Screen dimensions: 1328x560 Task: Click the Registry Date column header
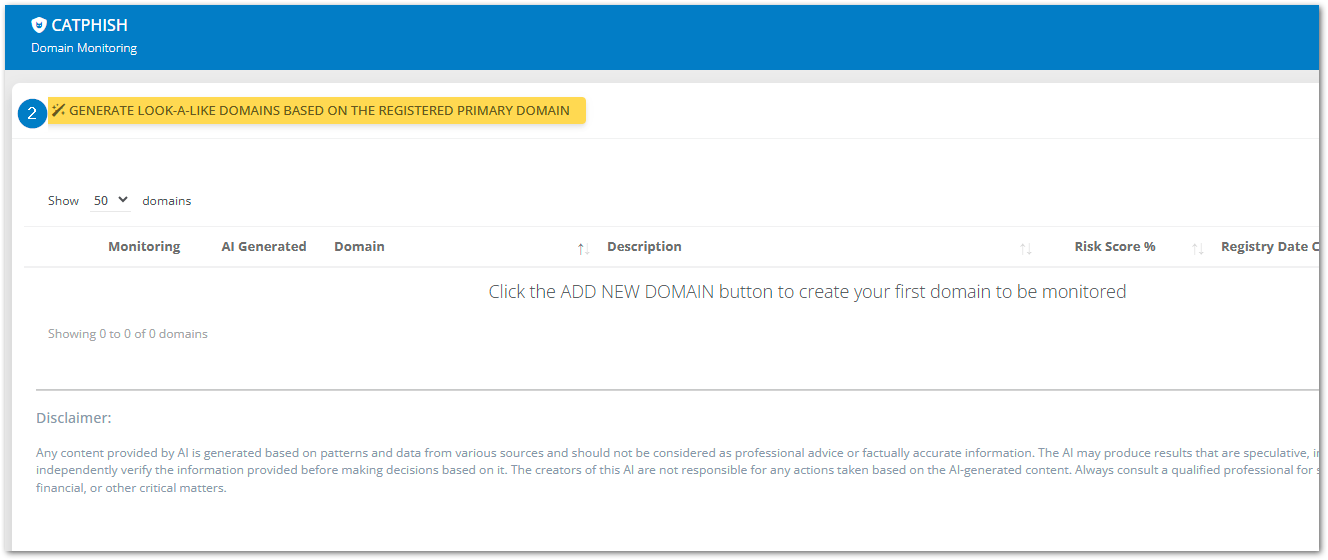coord(1270,247)
